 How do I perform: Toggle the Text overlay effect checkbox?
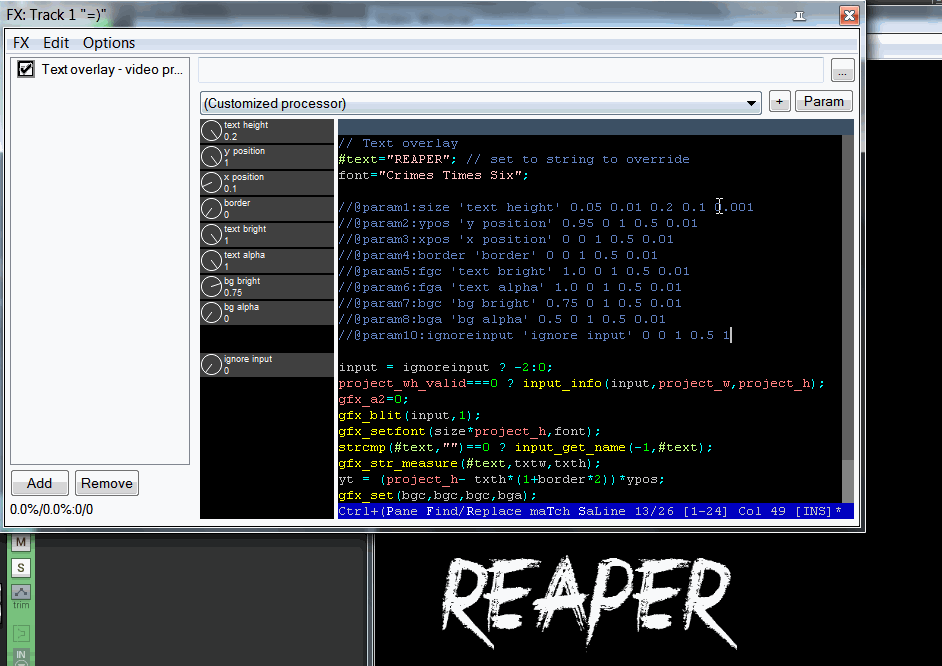click(x=25, y=69)
